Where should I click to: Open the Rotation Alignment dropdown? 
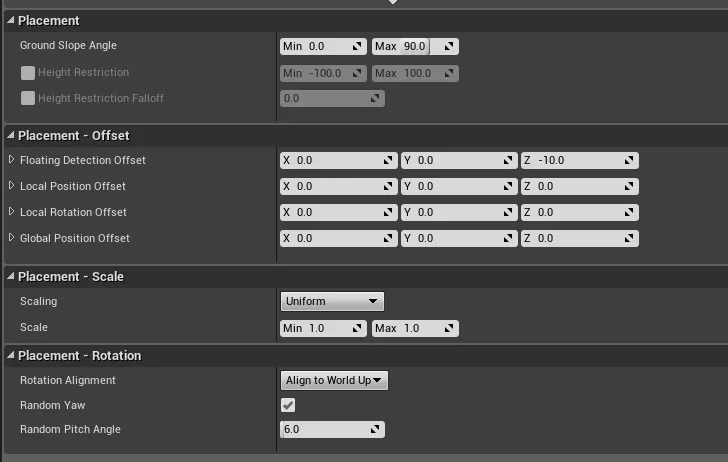point(334,380)
